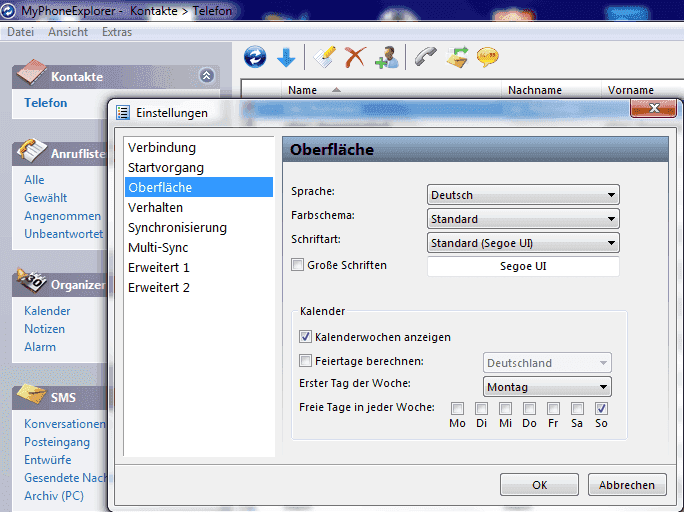Check Do as a free day
Viewport: 684px width, 512px height.
coord(529,409)
